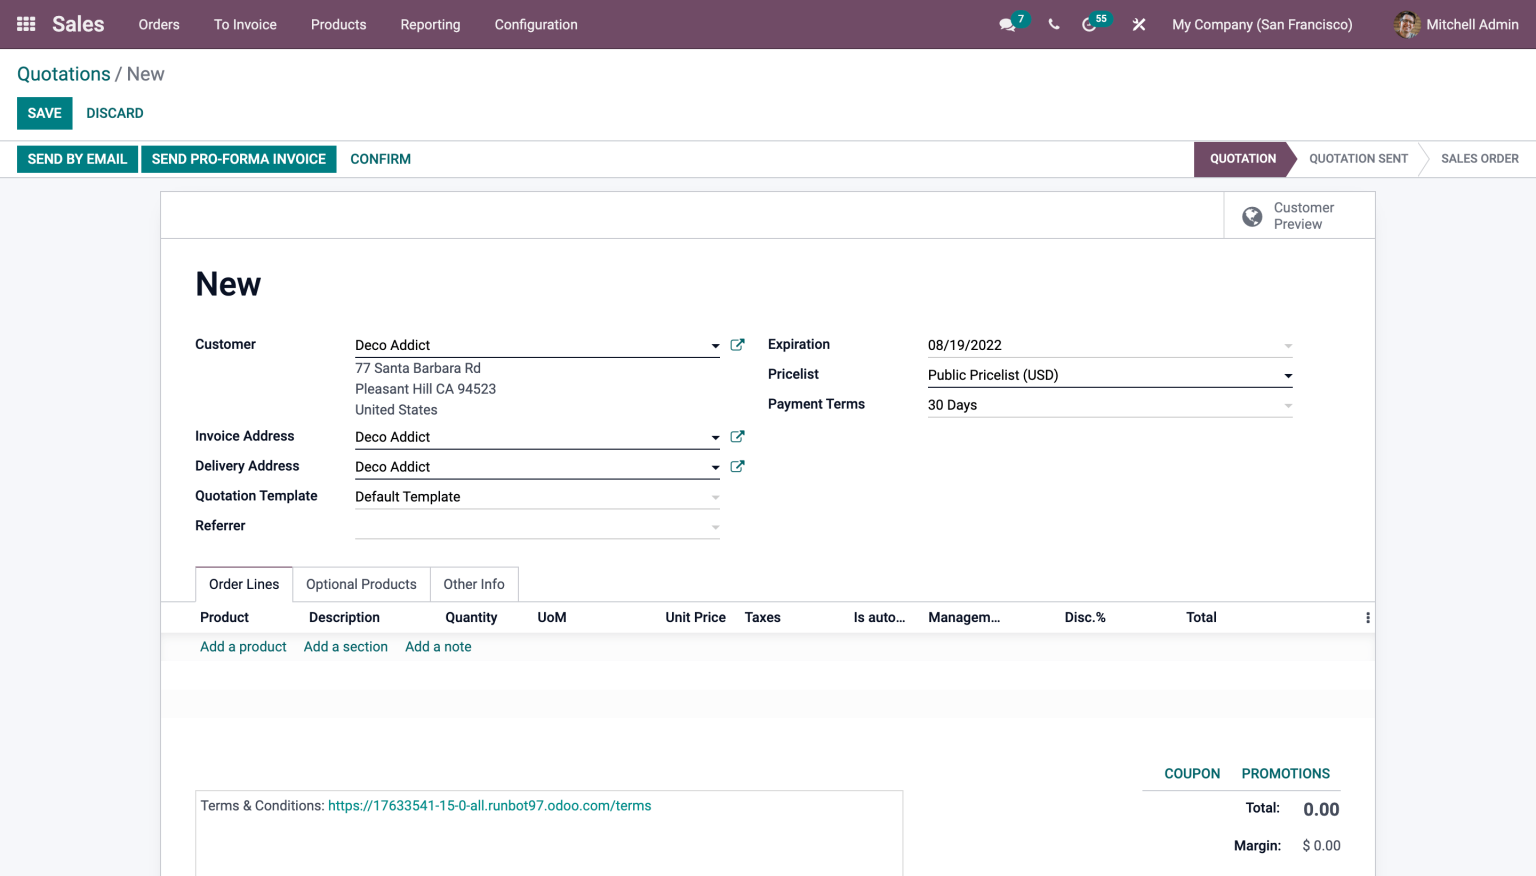1536x876 pixels.
Task: Set quotation stage to SALES ORDER
Action: pos(1480,158)
